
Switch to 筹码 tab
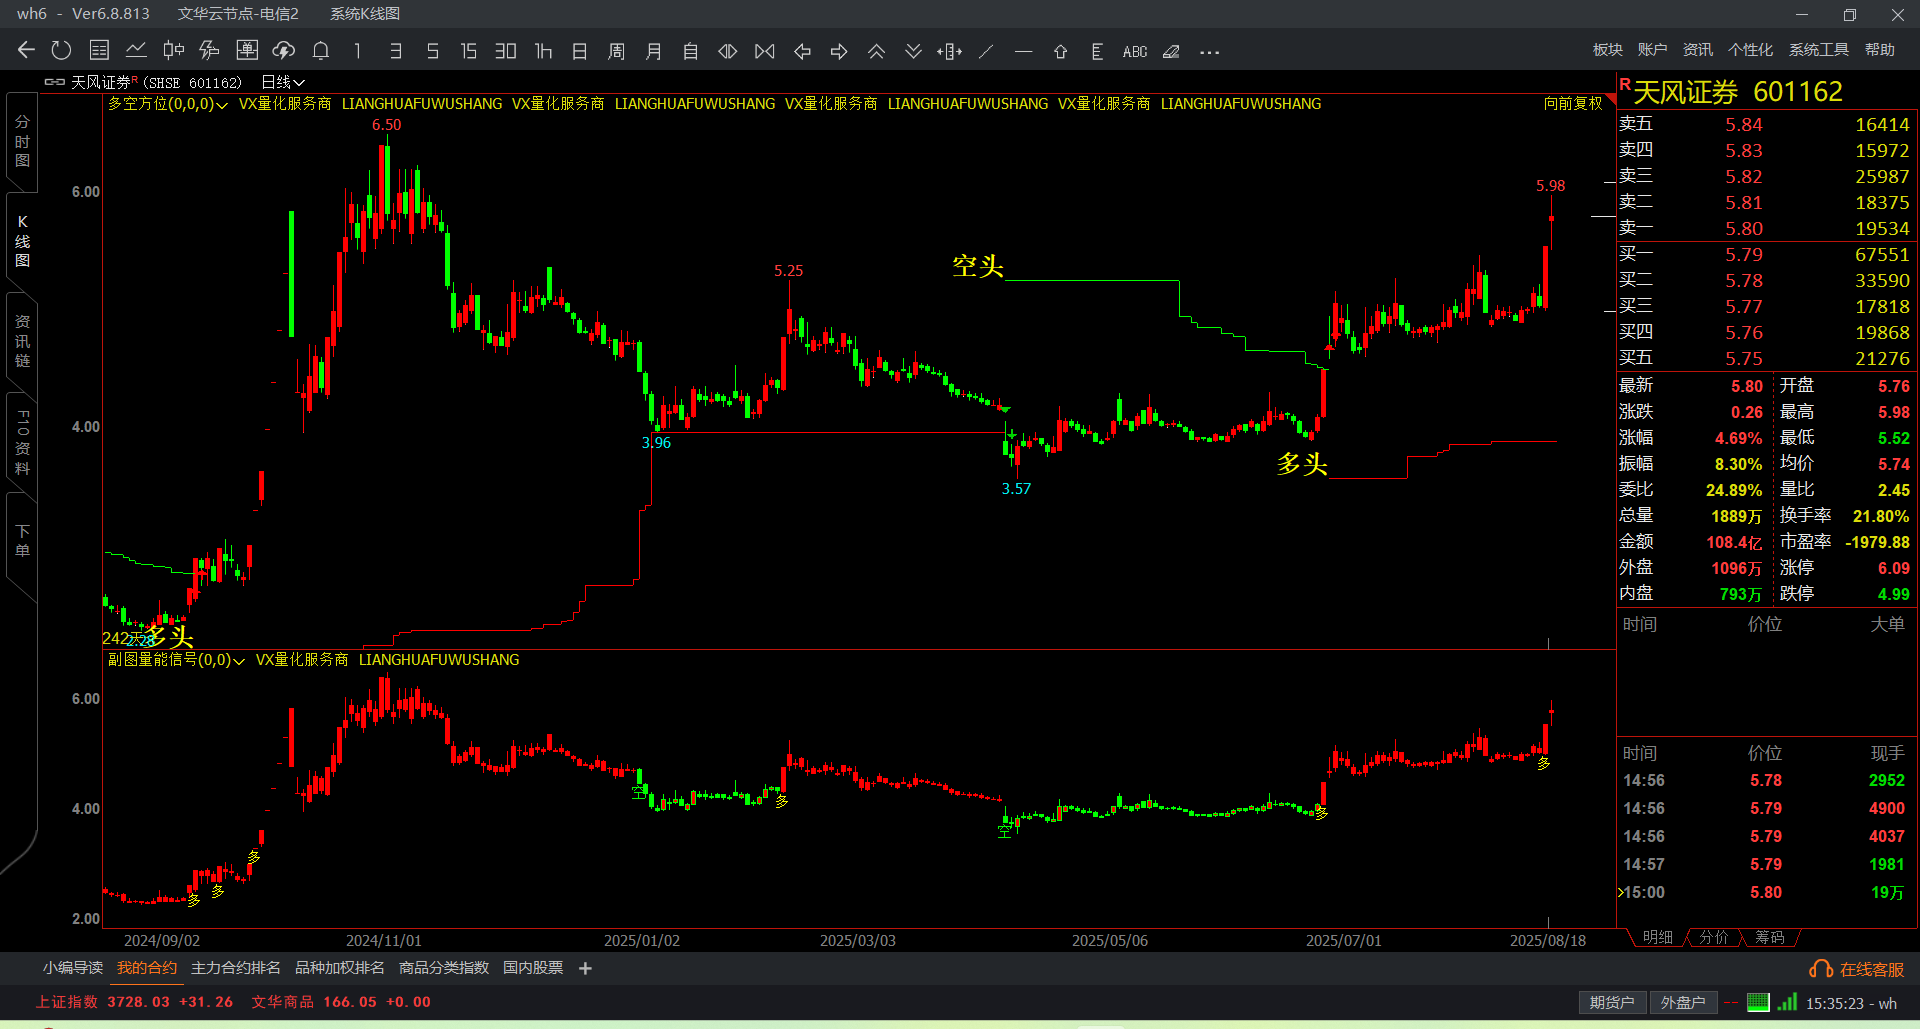click(x=1769, y=937)
